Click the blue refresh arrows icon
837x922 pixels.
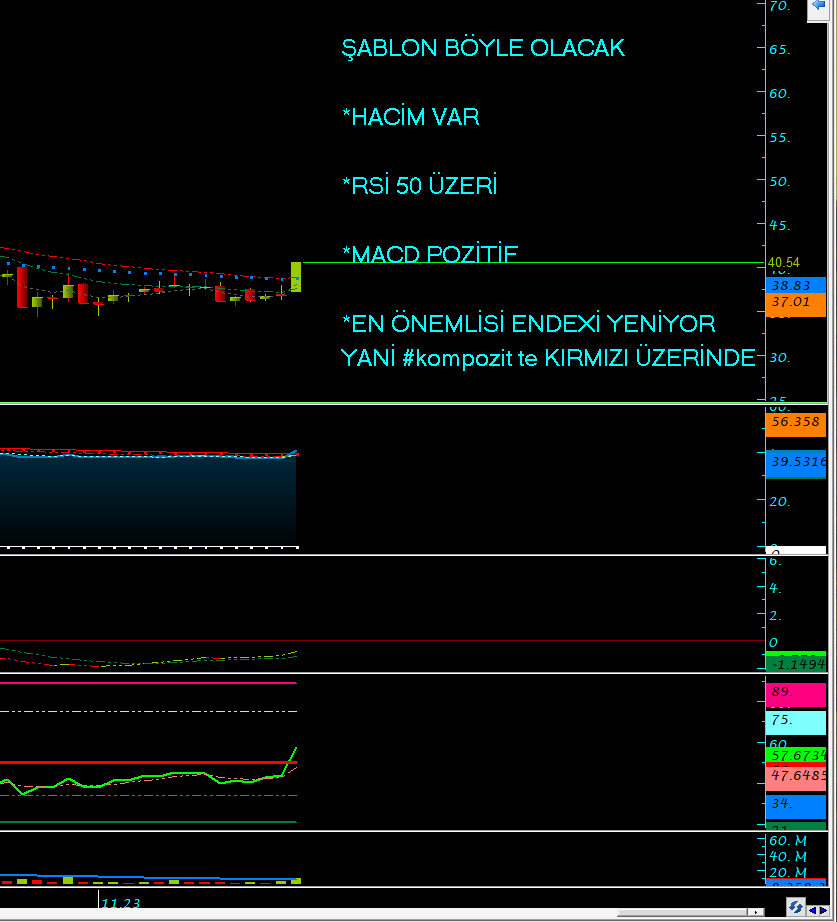pos(795,907)
